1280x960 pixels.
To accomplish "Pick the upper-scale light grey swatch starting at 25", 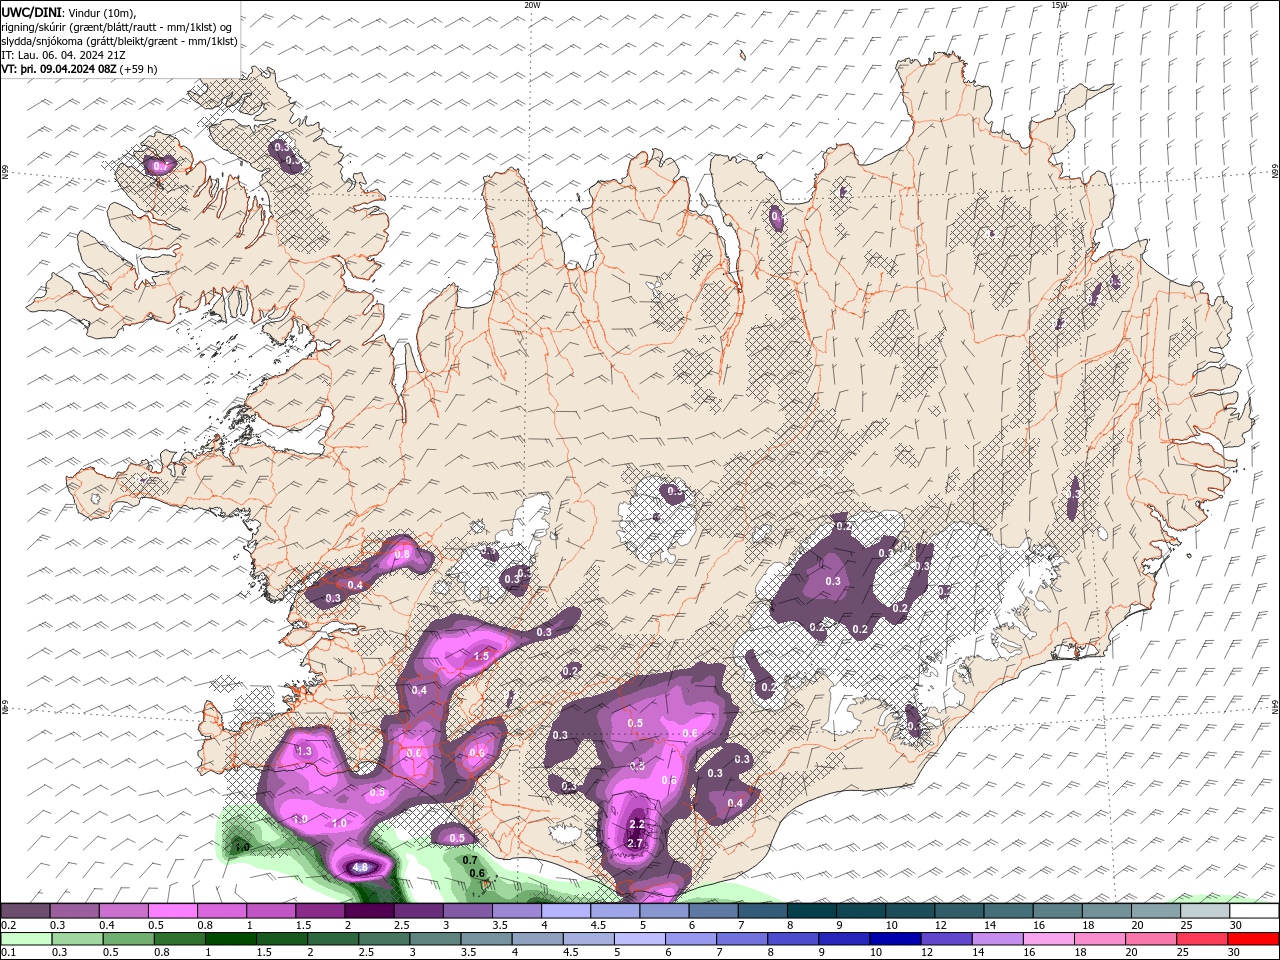I will 1205,911.
